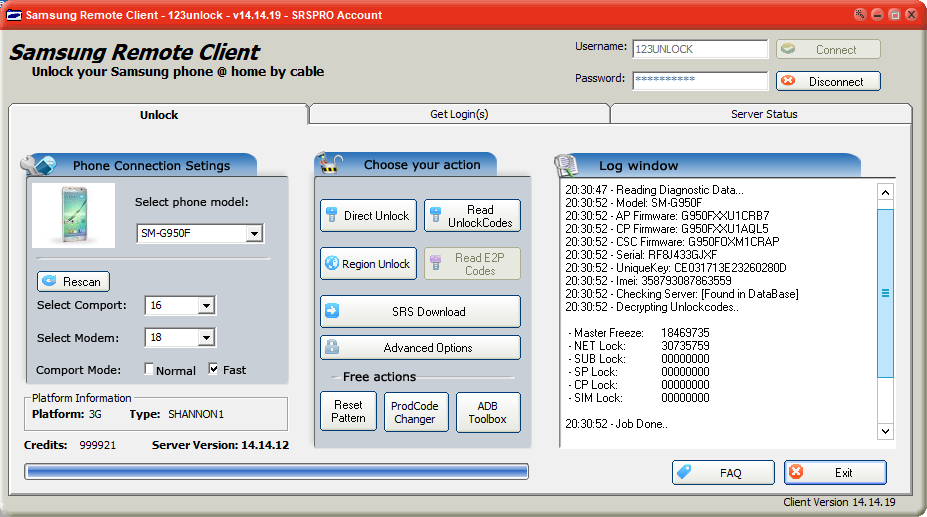The image size is (927, 517).
Task: Expand the Select Comport dropdown
Action: (x=206, y=306)
